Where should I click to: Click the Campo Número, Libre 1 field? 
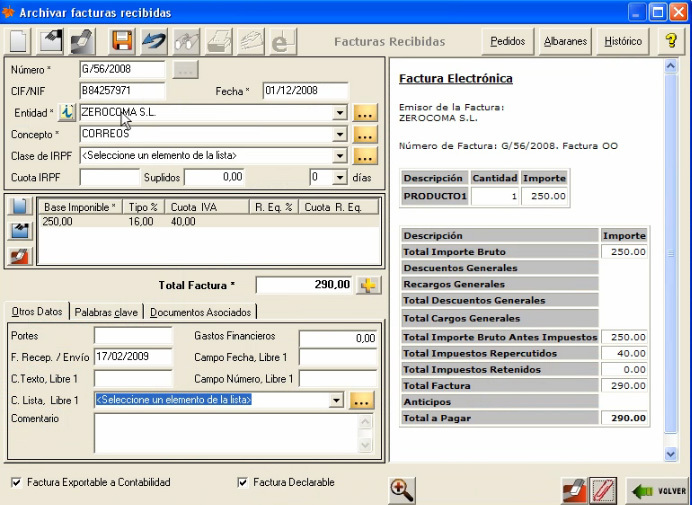338,379
